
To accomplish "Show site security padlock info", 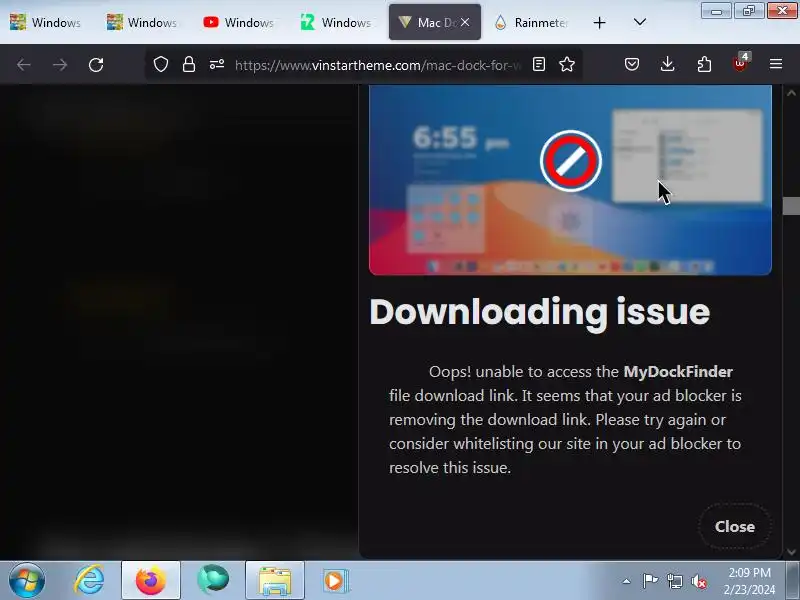I will coord(189,64).
